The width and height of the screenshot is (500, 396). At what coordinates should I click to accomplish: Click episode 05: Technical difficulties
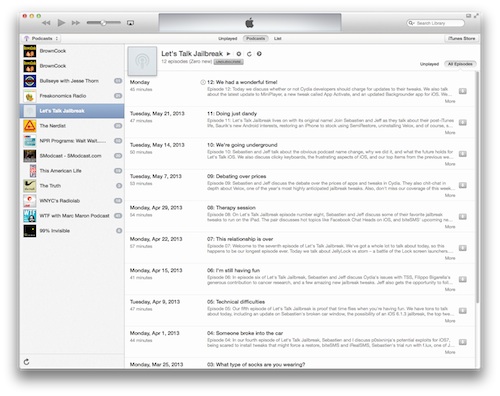[x=236, y=302]
